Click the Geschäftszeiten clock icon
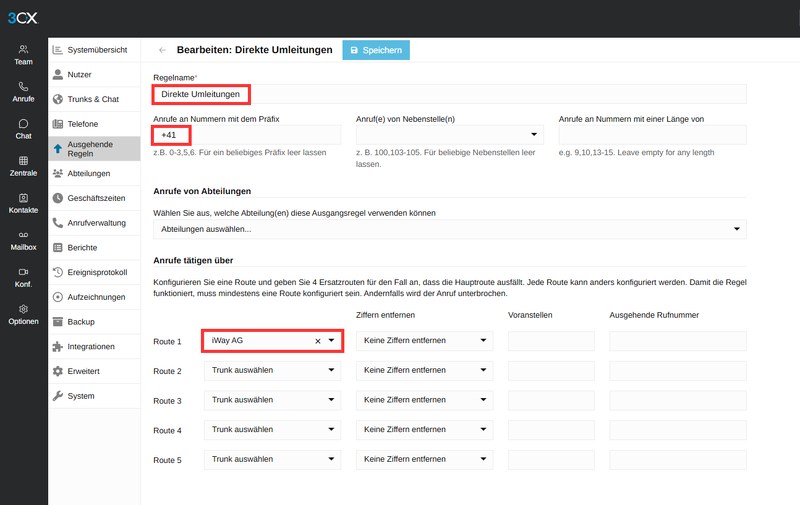This screenshot has width=800, height=505. point(58,198)
